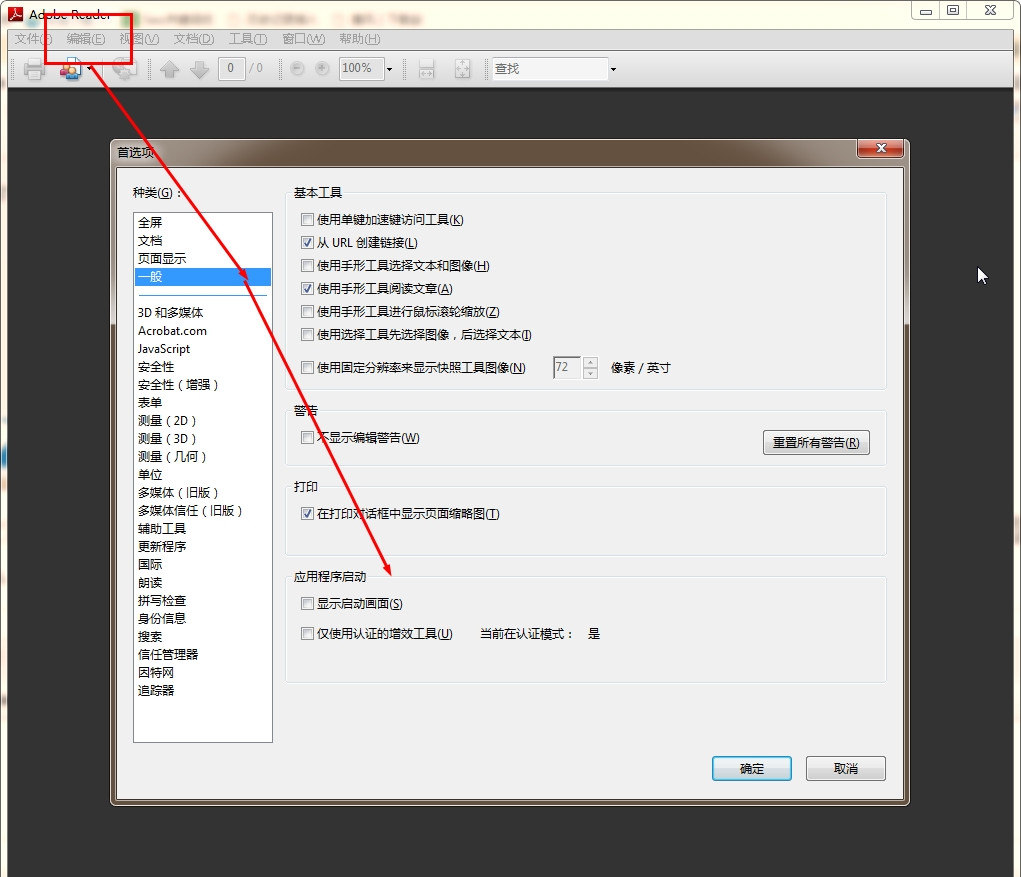The height and width of the screenshot is (877, 1021).
Task: Select 身份信息 category
Action: 203,619
